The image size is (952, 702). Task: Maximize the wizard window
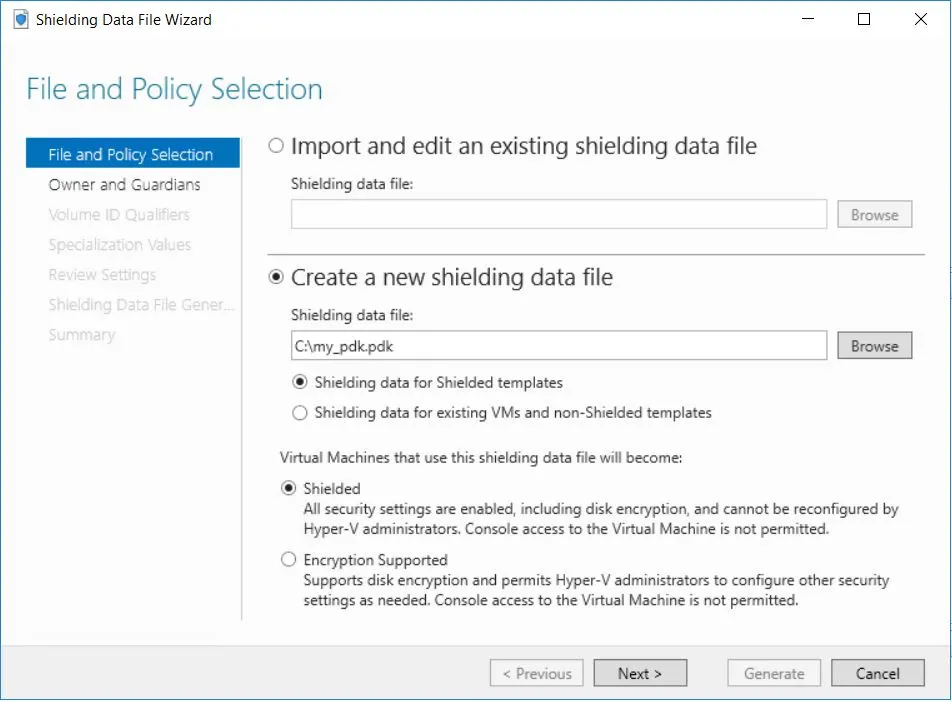[864, 19]
